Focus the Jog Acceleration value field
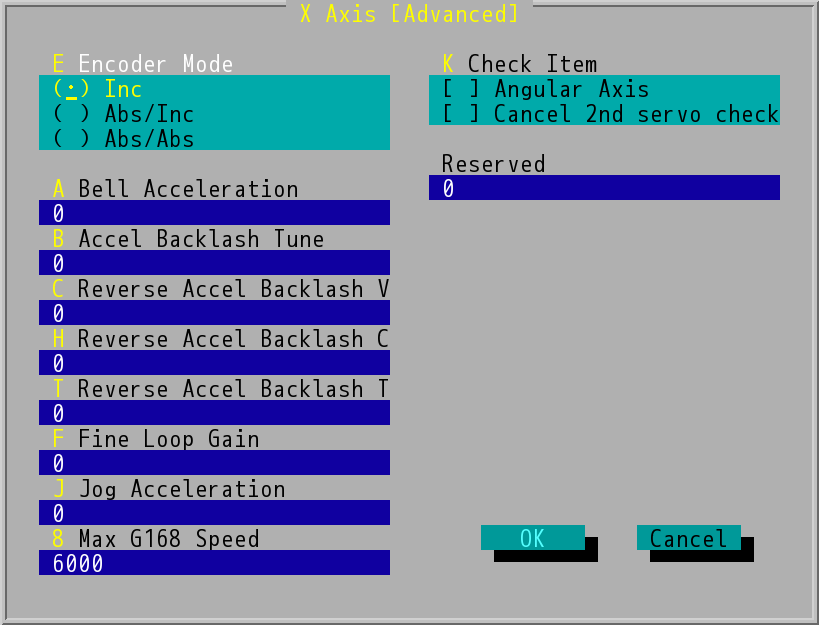The height and width of the screenshot is (625, 819). click(214, 513)
